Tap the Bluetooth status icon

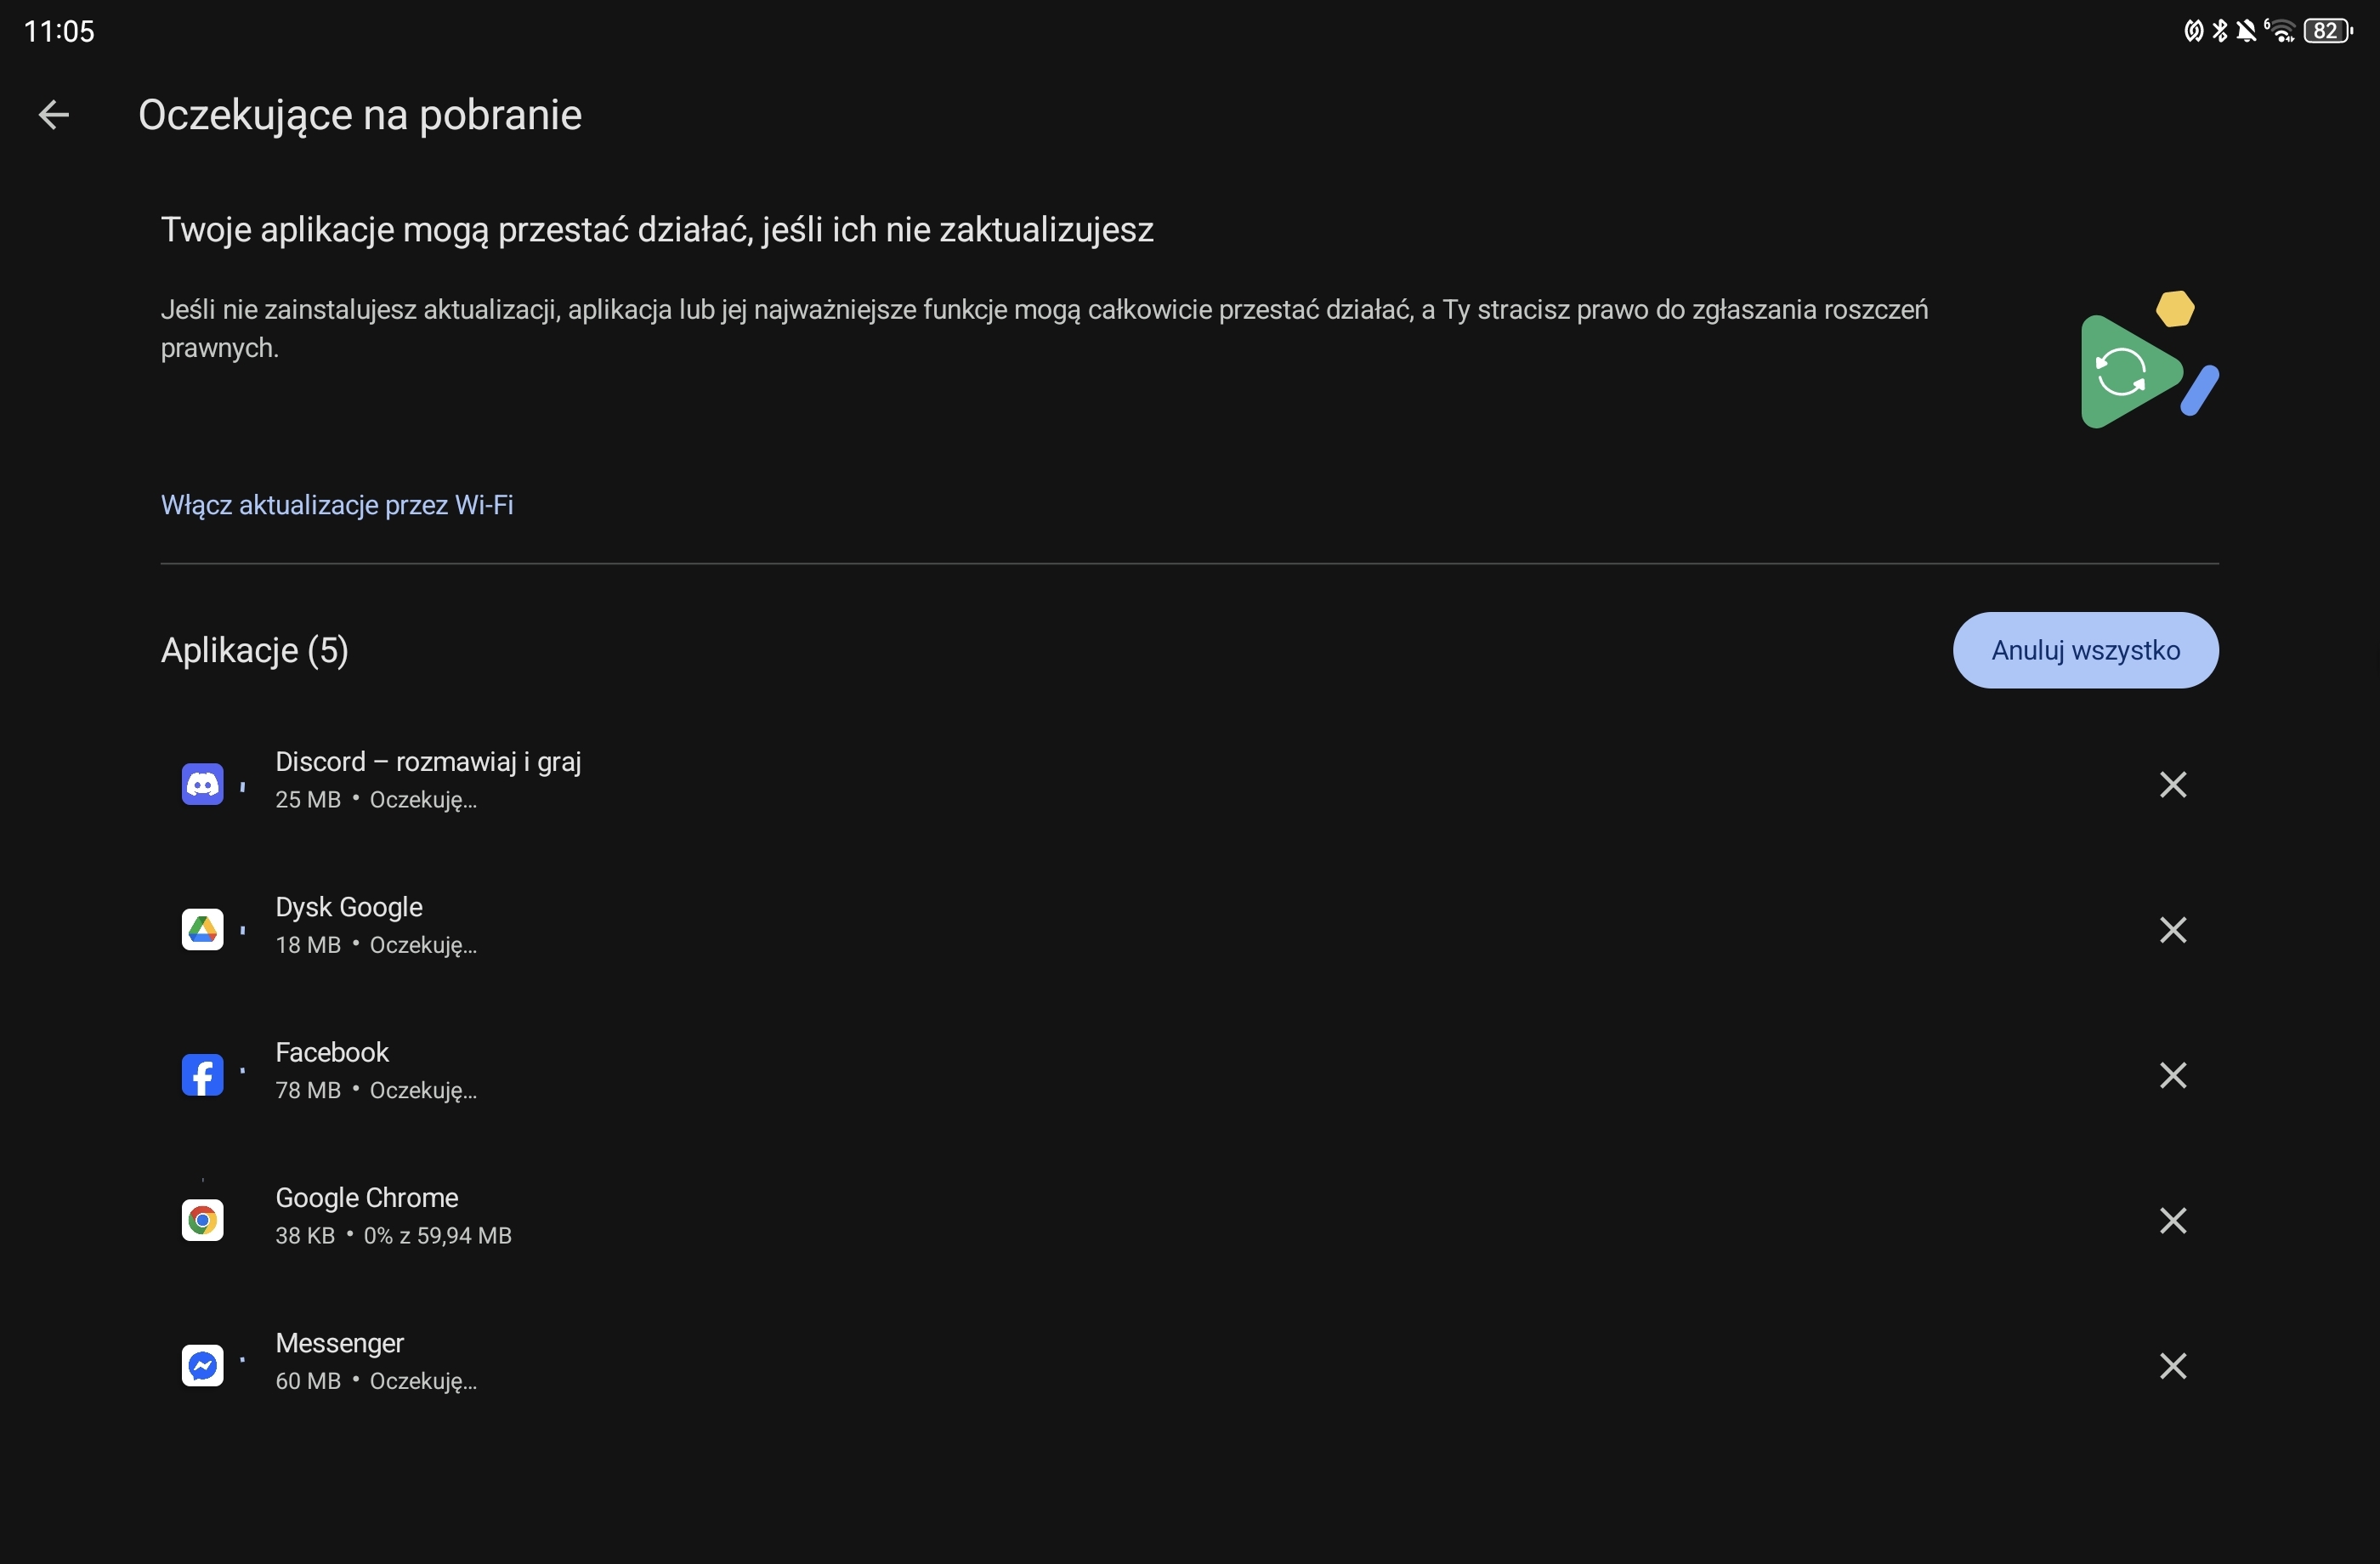coord(2219,31)
